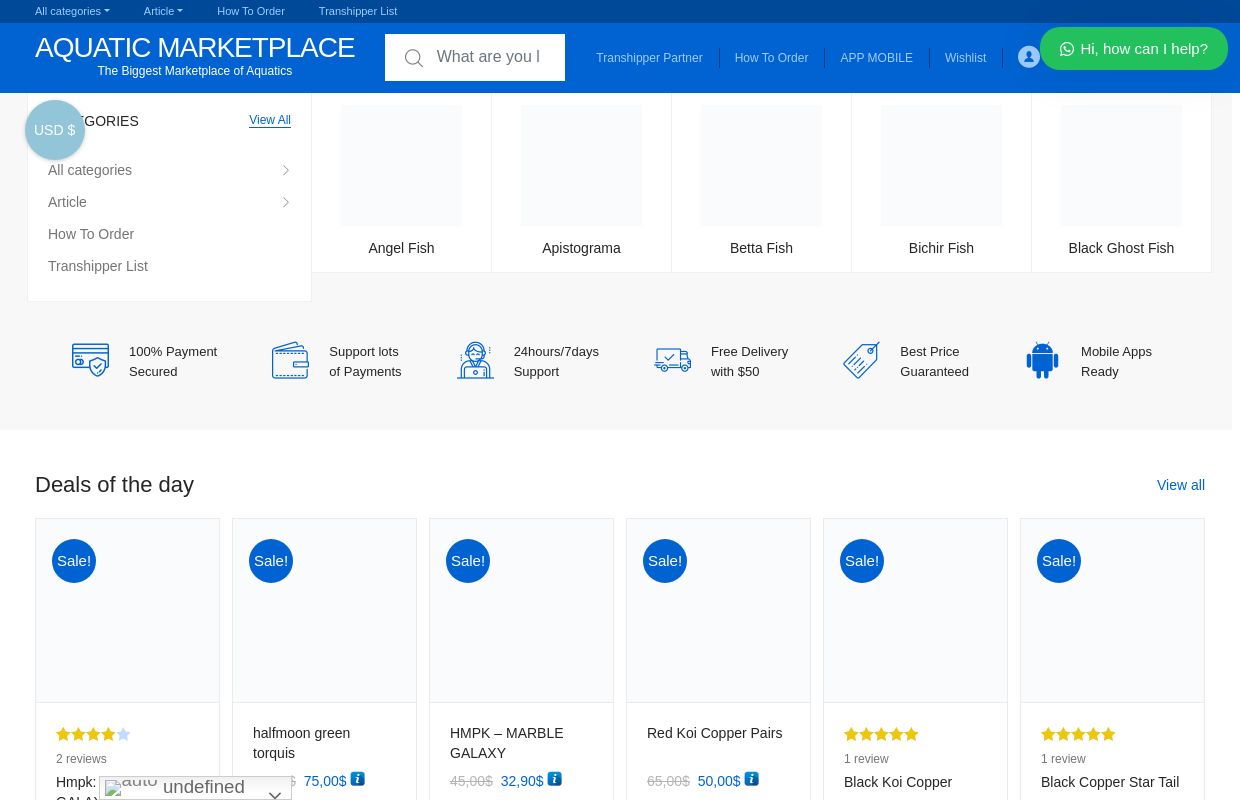Open the Wishlist menu item

click(x=965, y=58)
